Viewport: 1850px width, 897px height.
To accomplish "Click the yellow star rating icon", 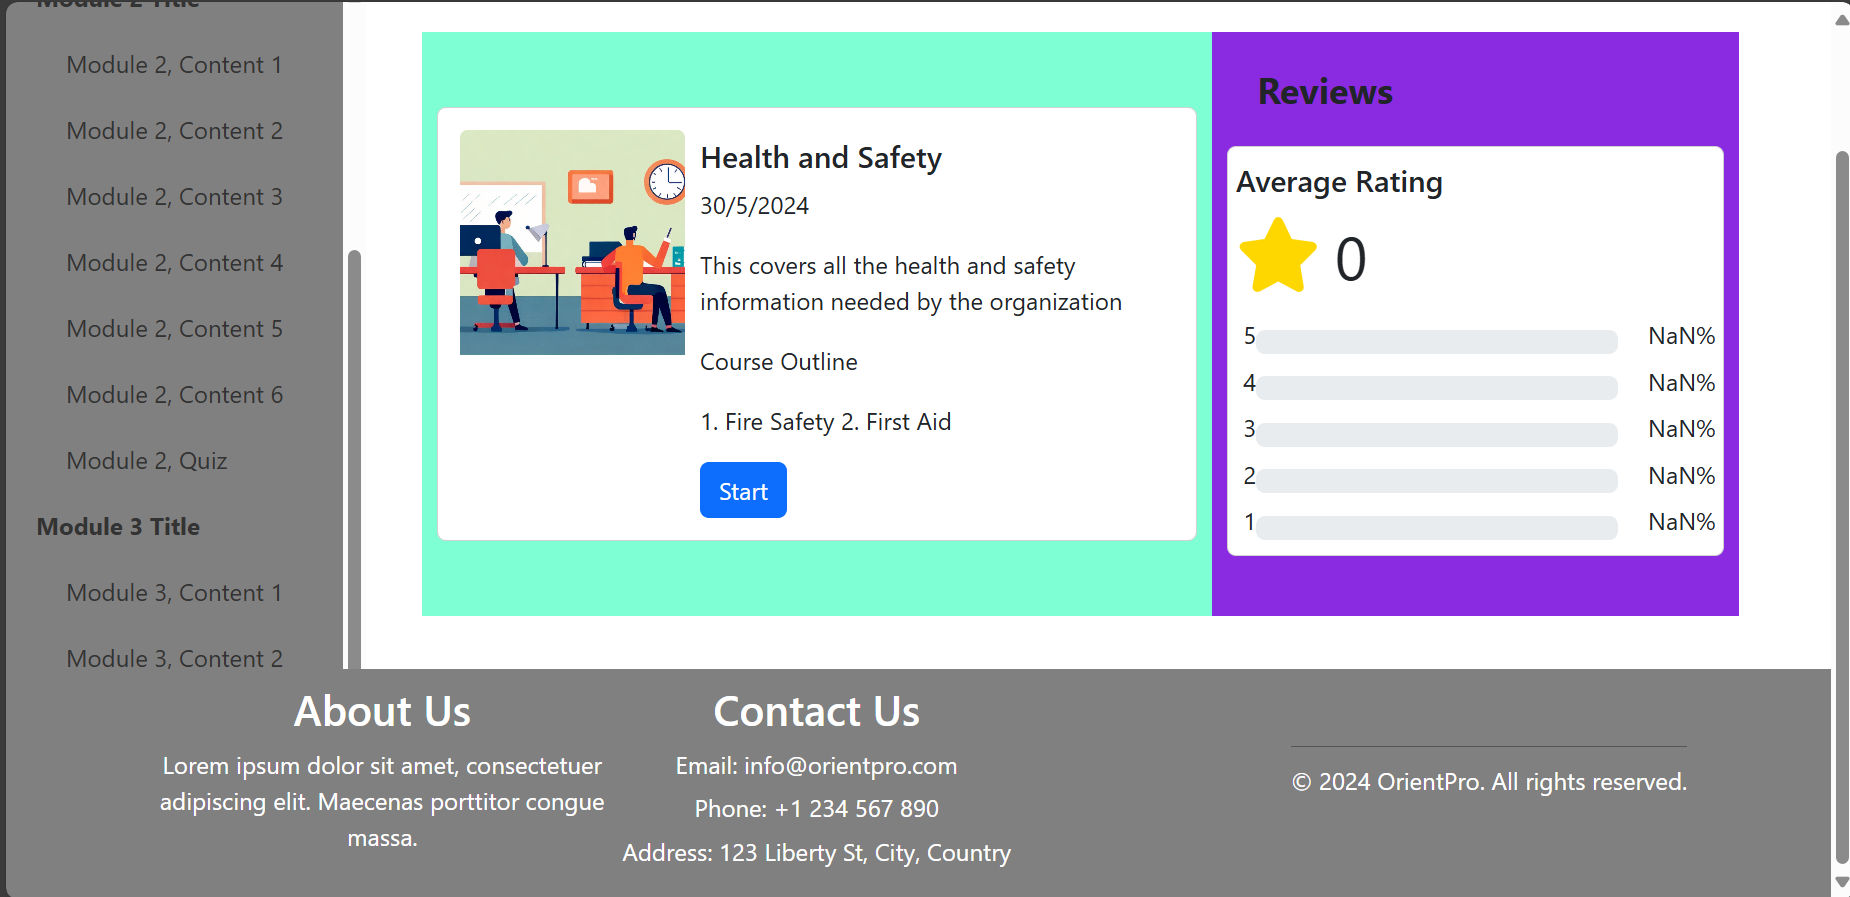I will point(1278,256).
